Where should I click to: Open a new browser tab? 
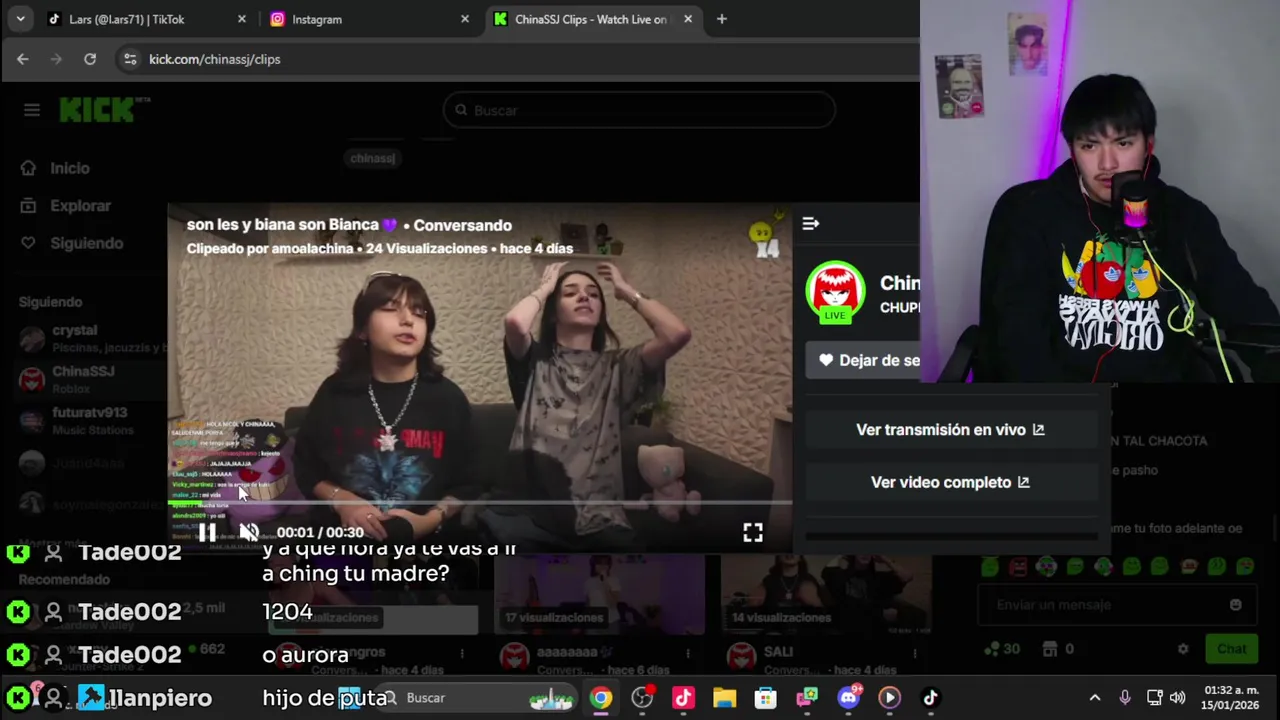[722, 19]
